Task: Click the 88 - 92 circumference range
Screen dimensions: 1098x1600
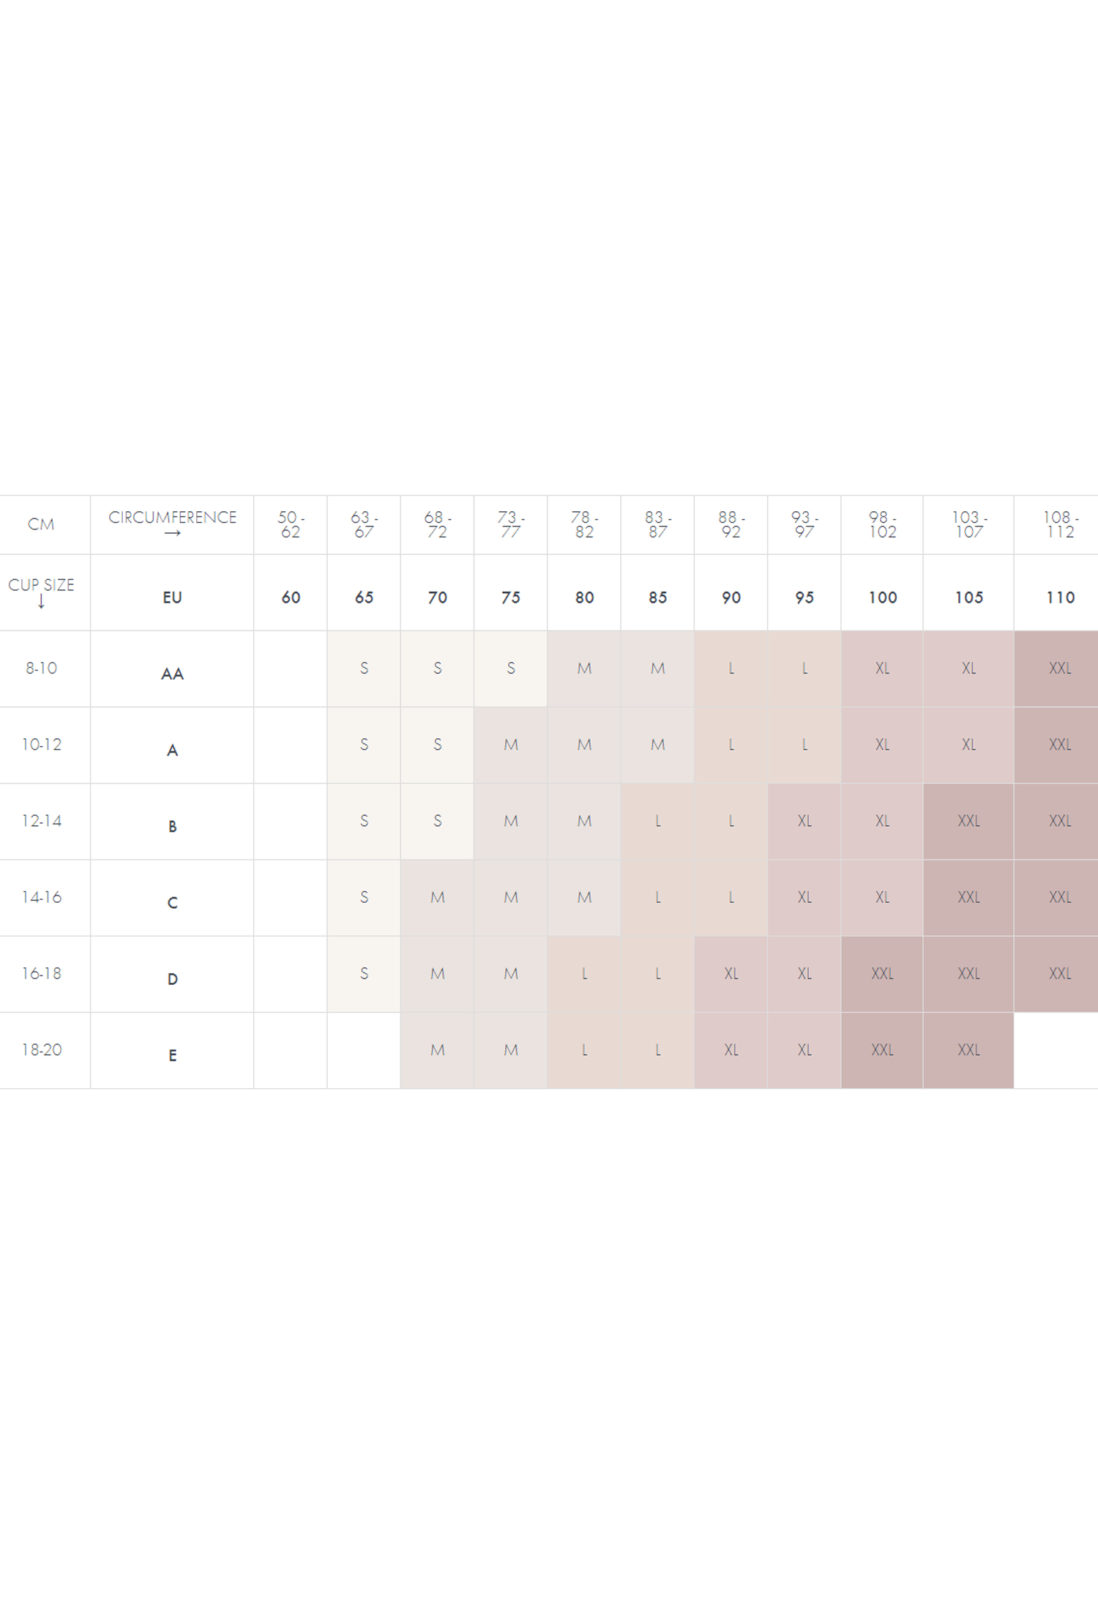Action: pyautogui.click(x=731, y=524)
